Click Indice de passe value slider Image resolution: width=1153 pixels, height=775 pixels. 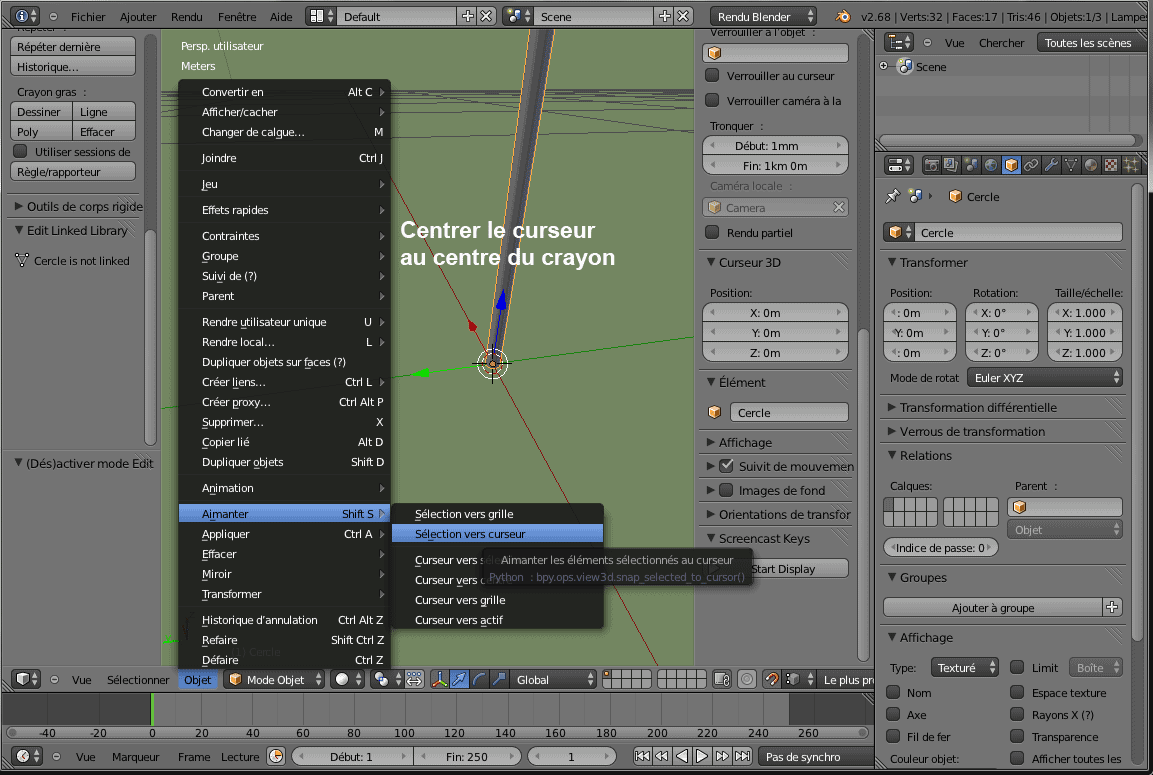pos(940,548)
